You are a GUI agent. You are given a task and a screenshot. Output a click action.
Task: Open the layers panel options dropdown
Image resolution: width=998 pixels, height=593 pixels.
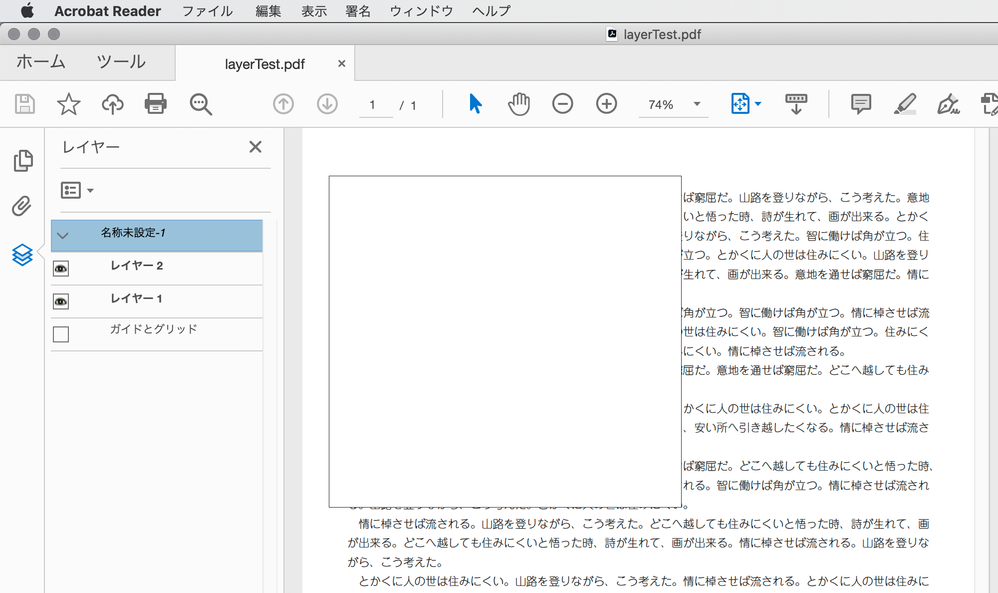[77, 190]
